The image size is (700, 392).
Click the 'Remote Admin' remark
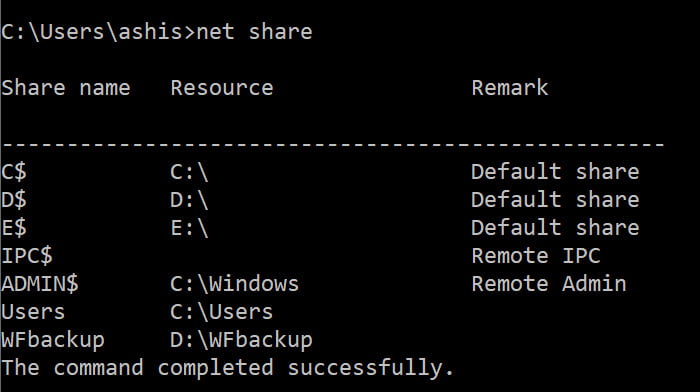click(x=549, y=284)
